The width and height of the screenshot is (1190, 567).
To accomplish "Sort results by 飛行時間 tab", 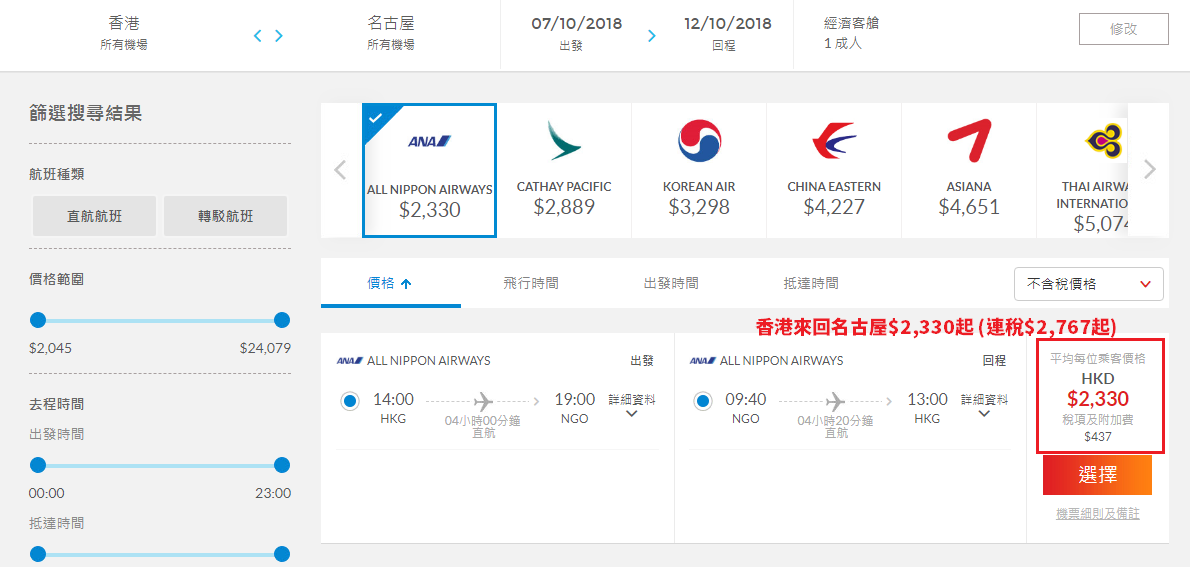I will pos(530,284).
